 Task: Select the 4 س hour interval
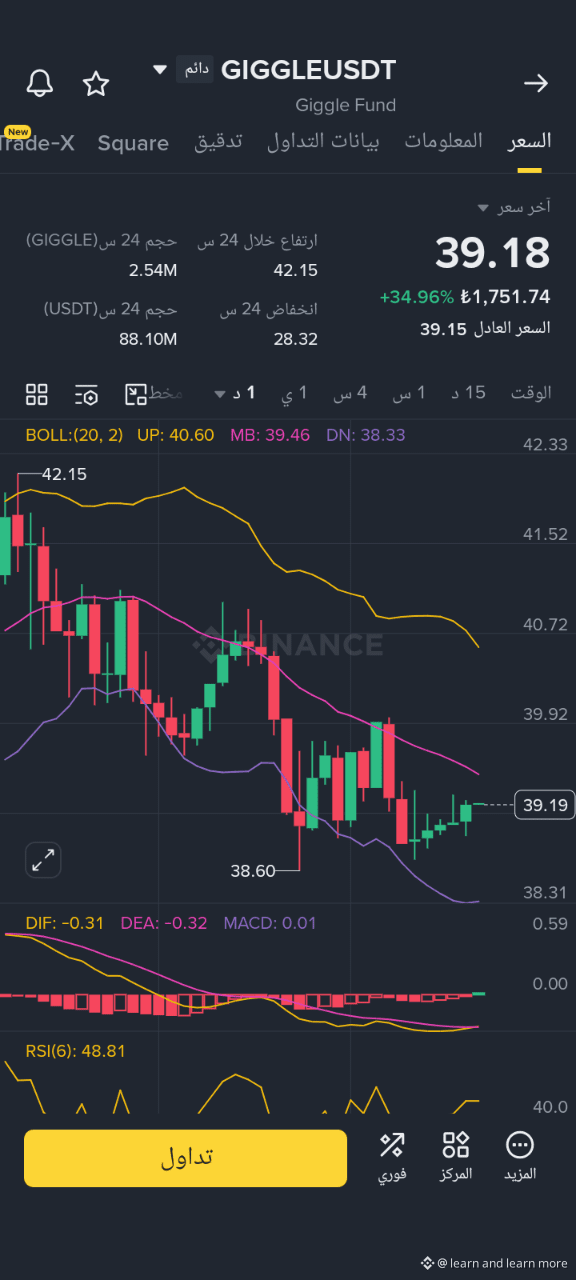[350, 393]
